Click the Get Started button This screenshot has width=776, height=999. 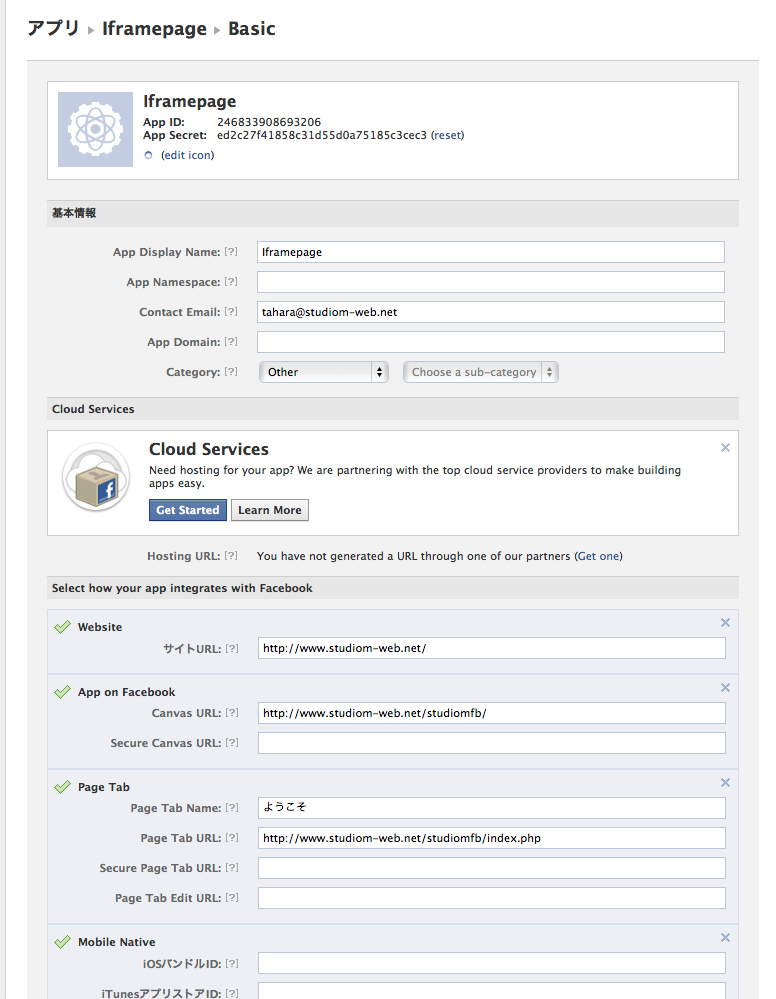click(x=188, y=510)
